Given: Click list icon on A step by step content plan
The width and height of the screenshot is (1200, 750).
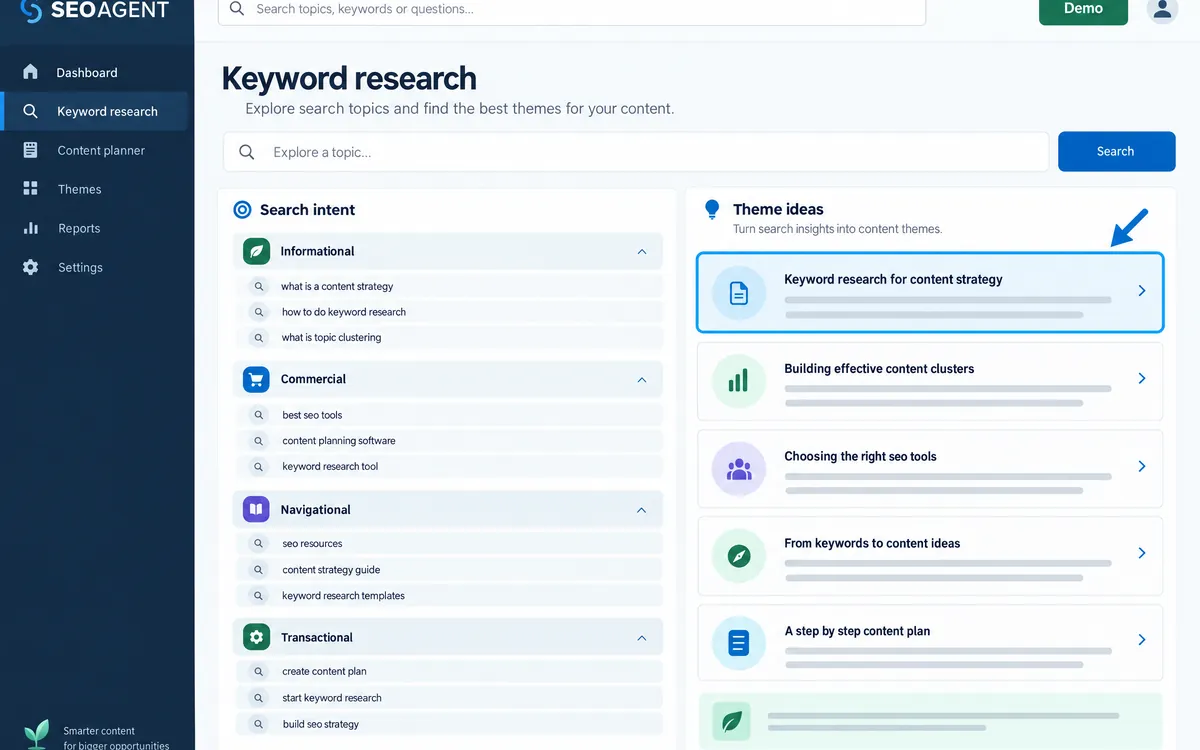Looking at the screenshot, I should pyautogui.click(x=739, y=642).
